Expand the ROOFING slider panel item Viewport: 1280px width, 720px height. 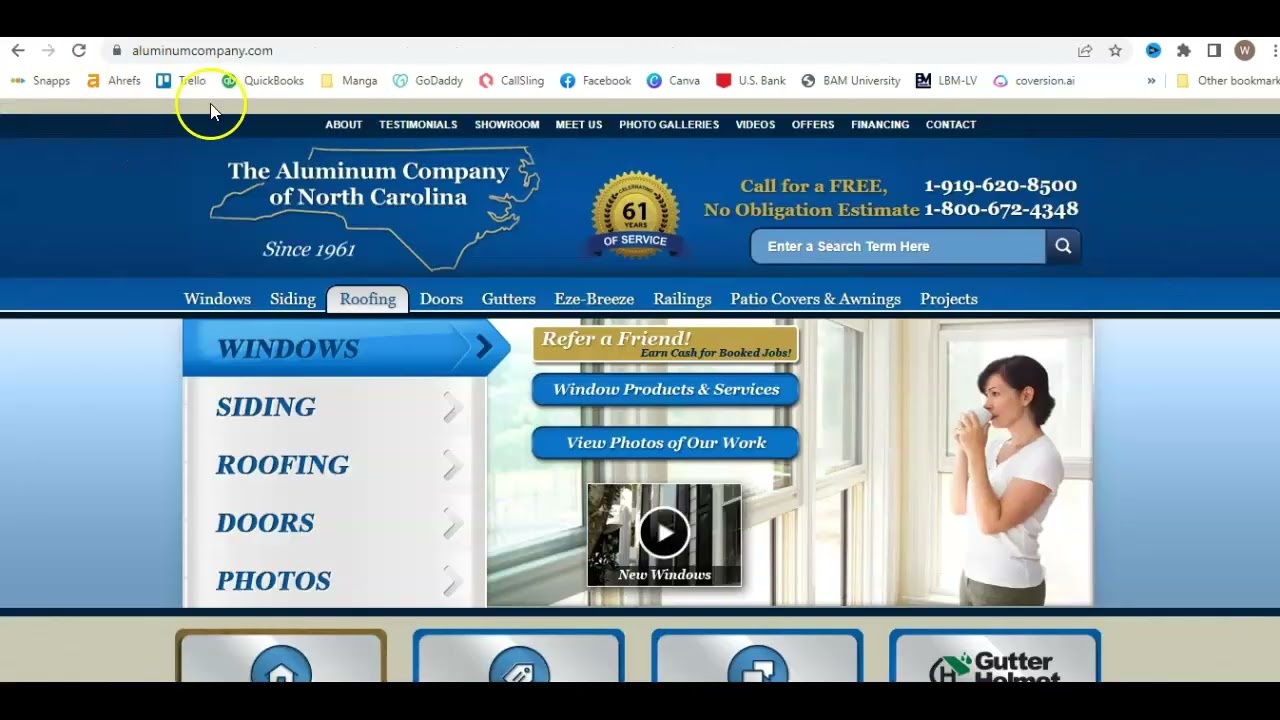click(x=335, y=465)
